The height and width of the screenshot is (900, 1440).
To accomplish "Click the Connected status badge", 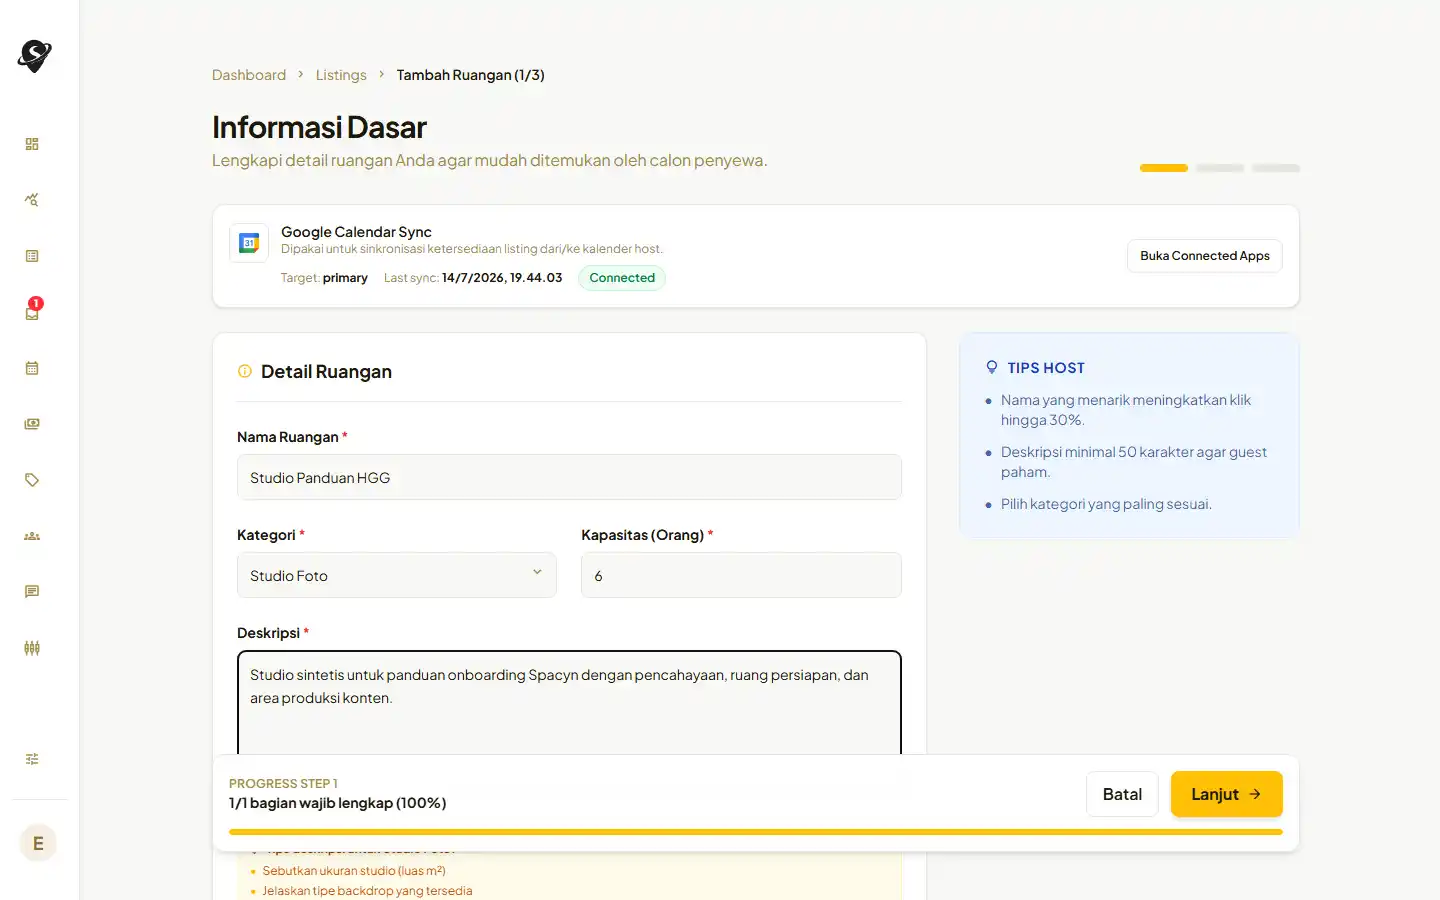I will point(622,278).
